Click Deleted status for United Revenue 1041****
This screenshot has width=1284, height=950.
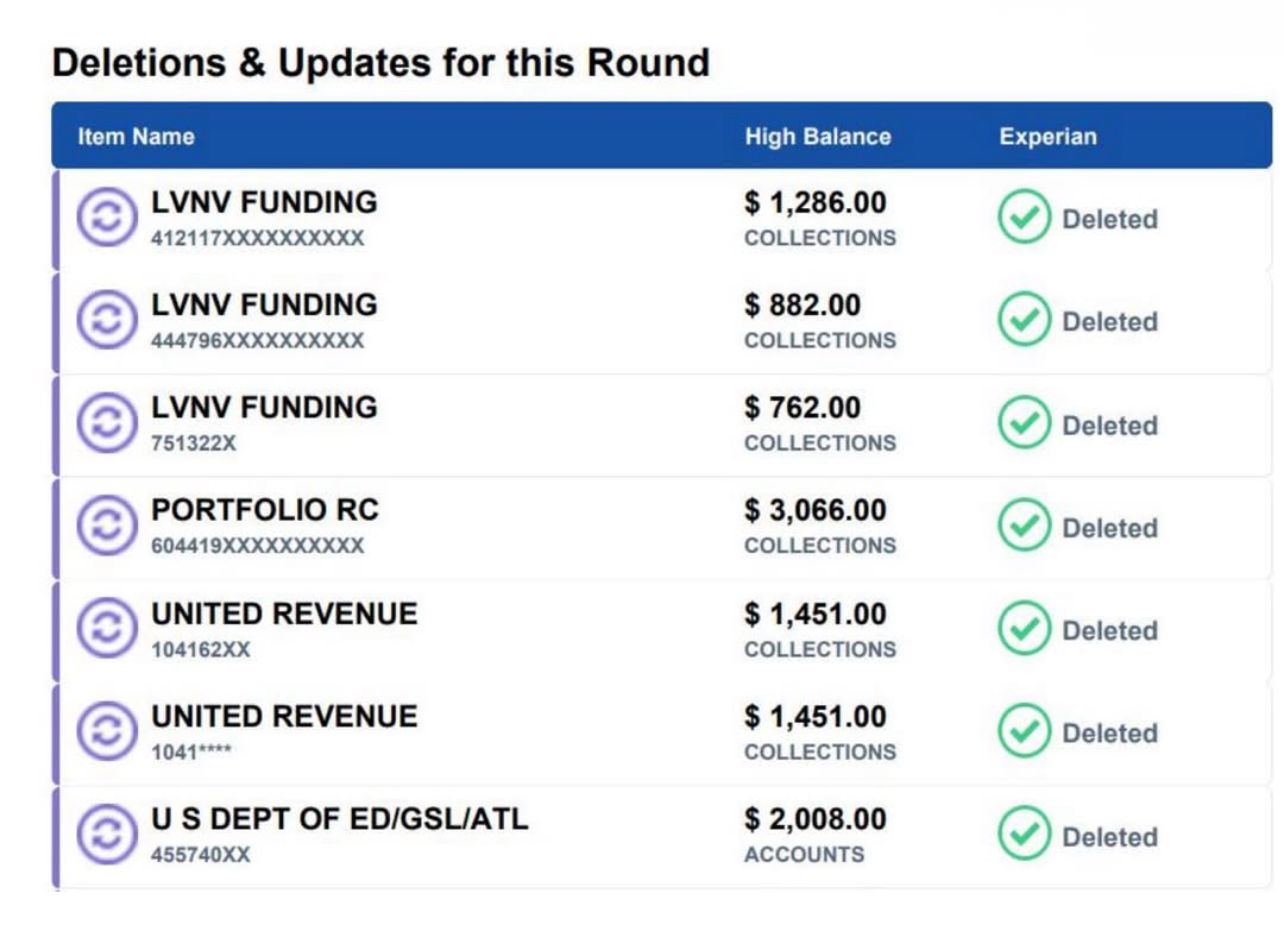tap(1109, 734)
